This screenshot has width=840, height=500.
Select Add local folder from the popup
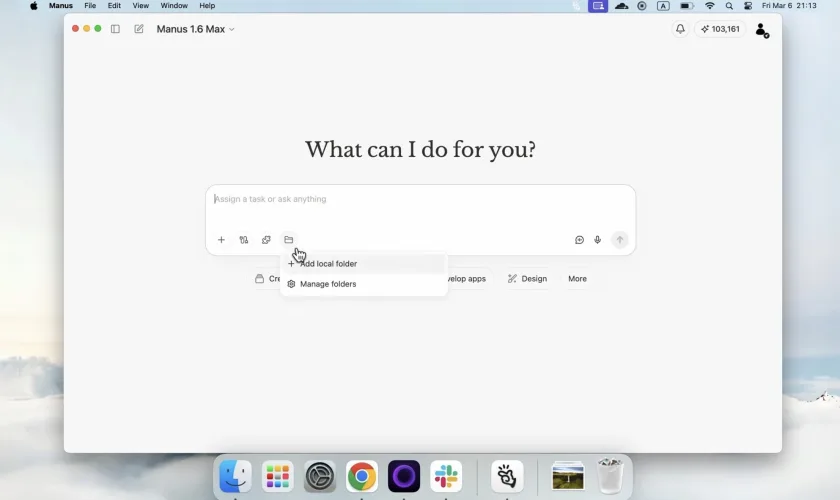328,264
